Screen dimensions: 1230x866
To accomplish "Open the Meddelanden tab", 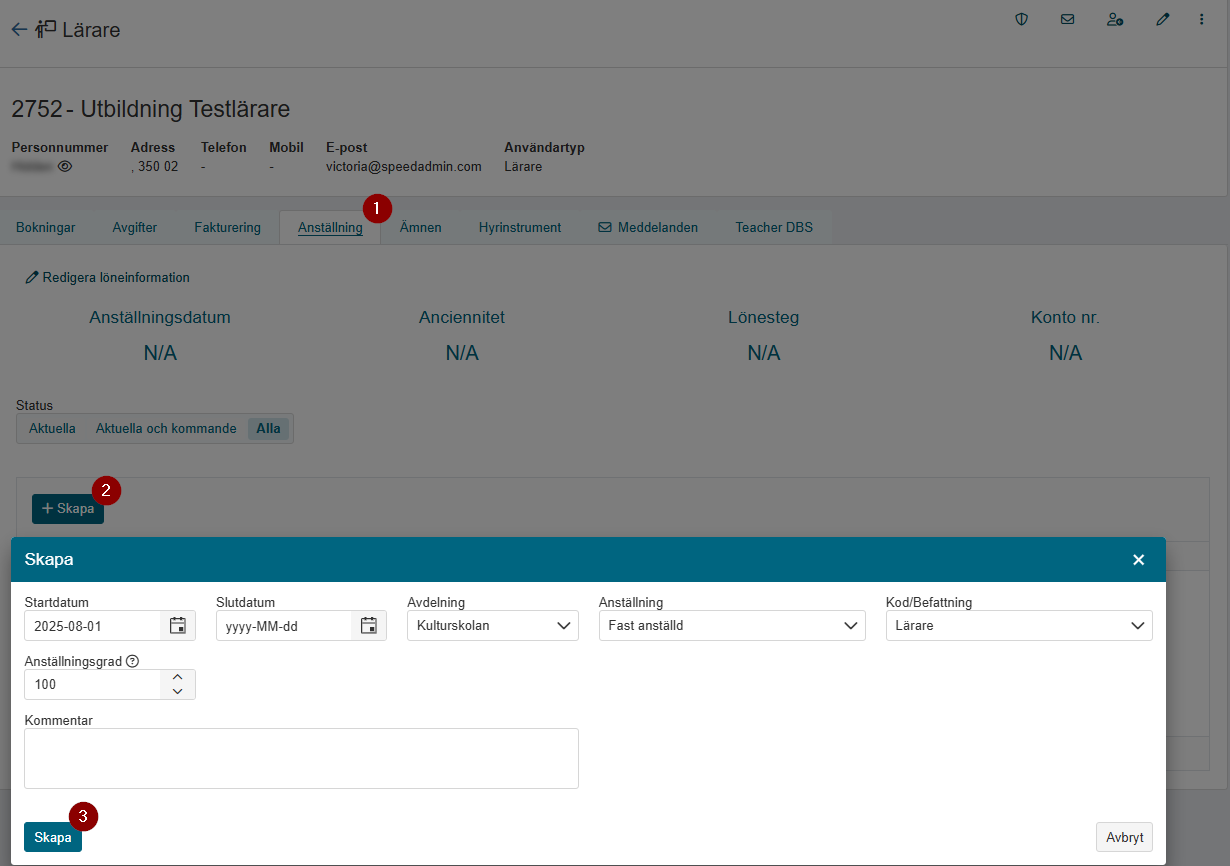I will click(648, 227).
